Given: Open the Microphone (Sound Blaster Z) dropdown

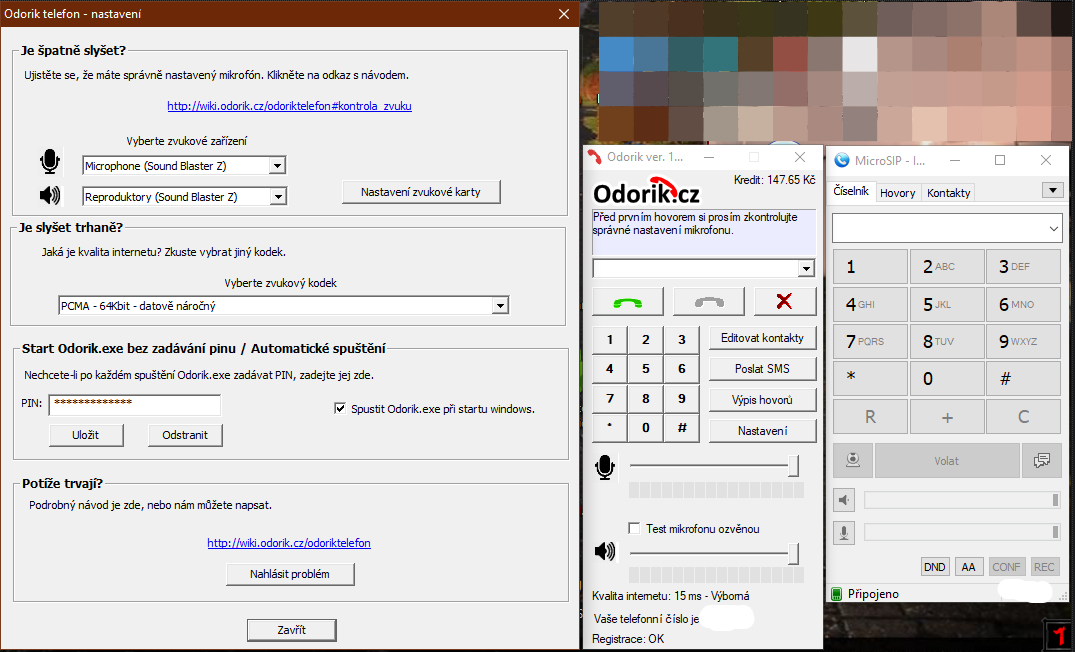Looking at the screenshot, I should tap(277, 166).
